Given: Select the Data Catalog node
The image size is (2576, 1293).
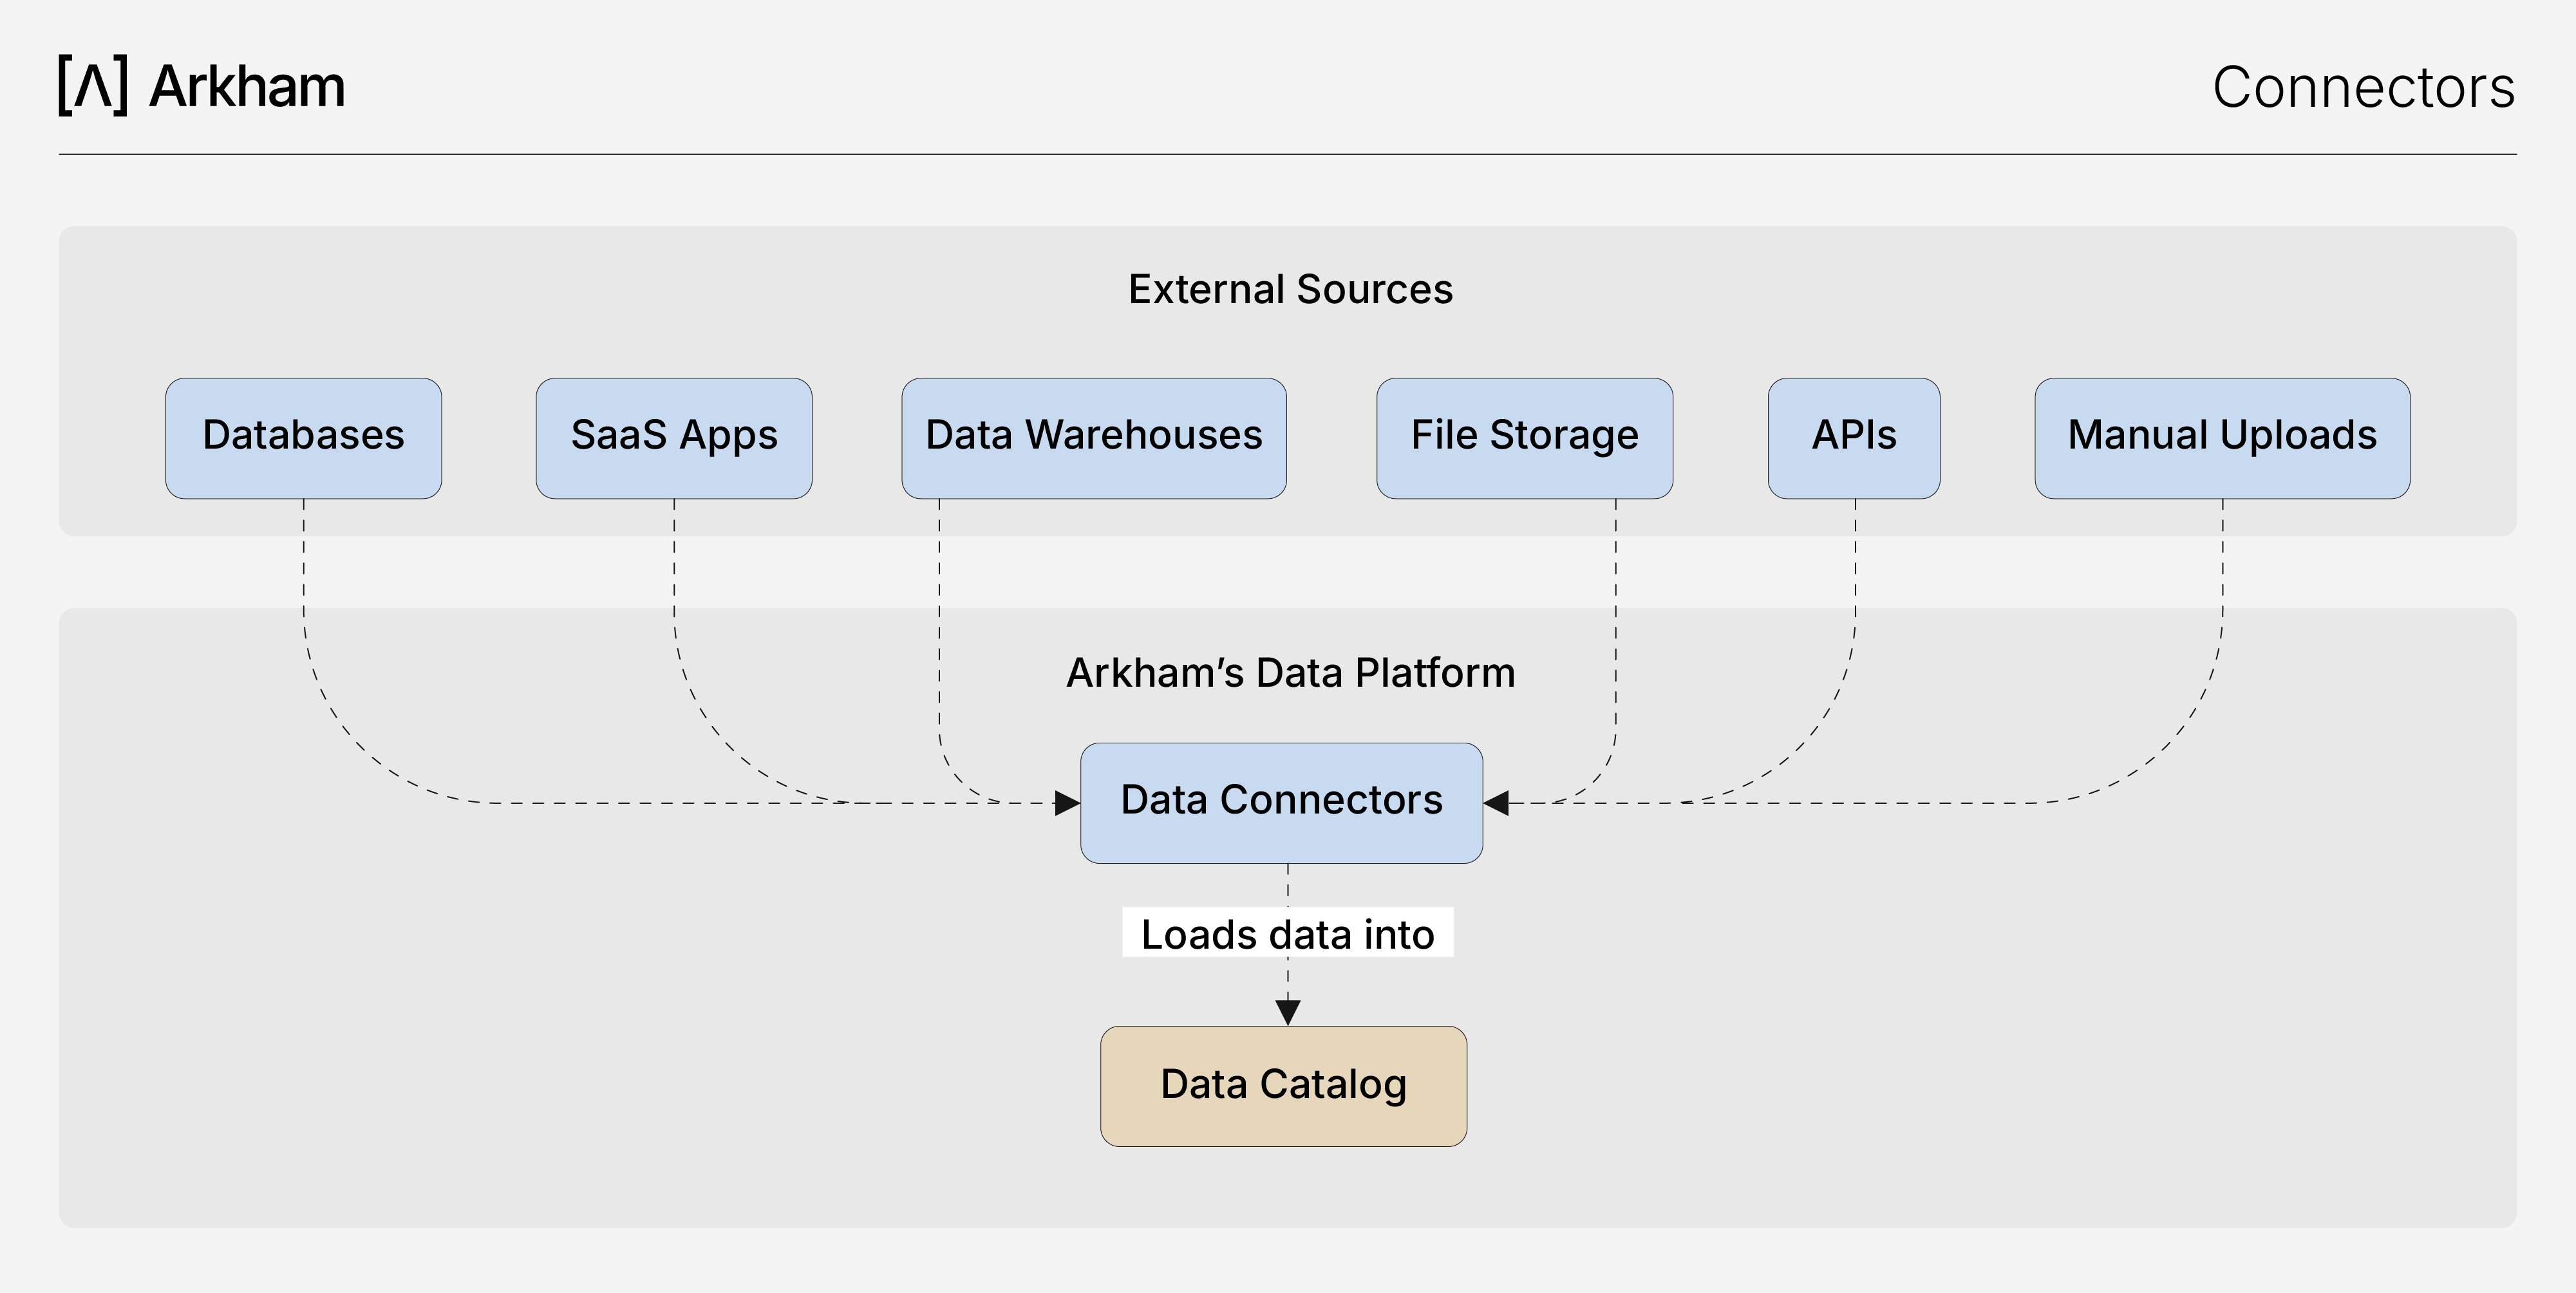Looking at the screenshot, I should 1284,1086.
